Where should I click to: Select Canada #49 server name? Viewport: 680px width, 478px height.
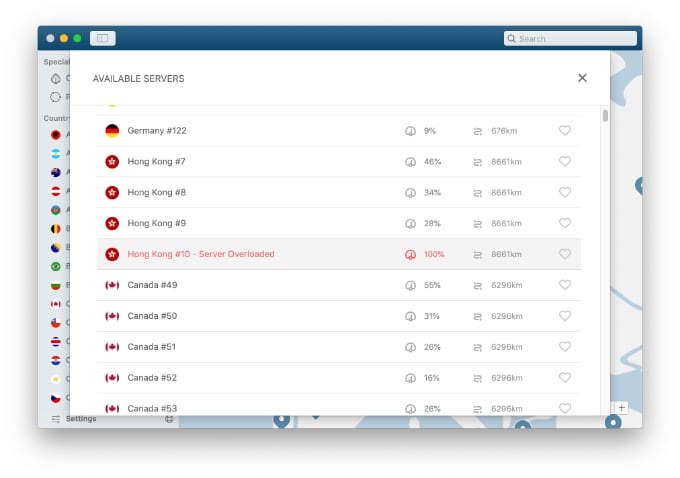coord(152,285)
